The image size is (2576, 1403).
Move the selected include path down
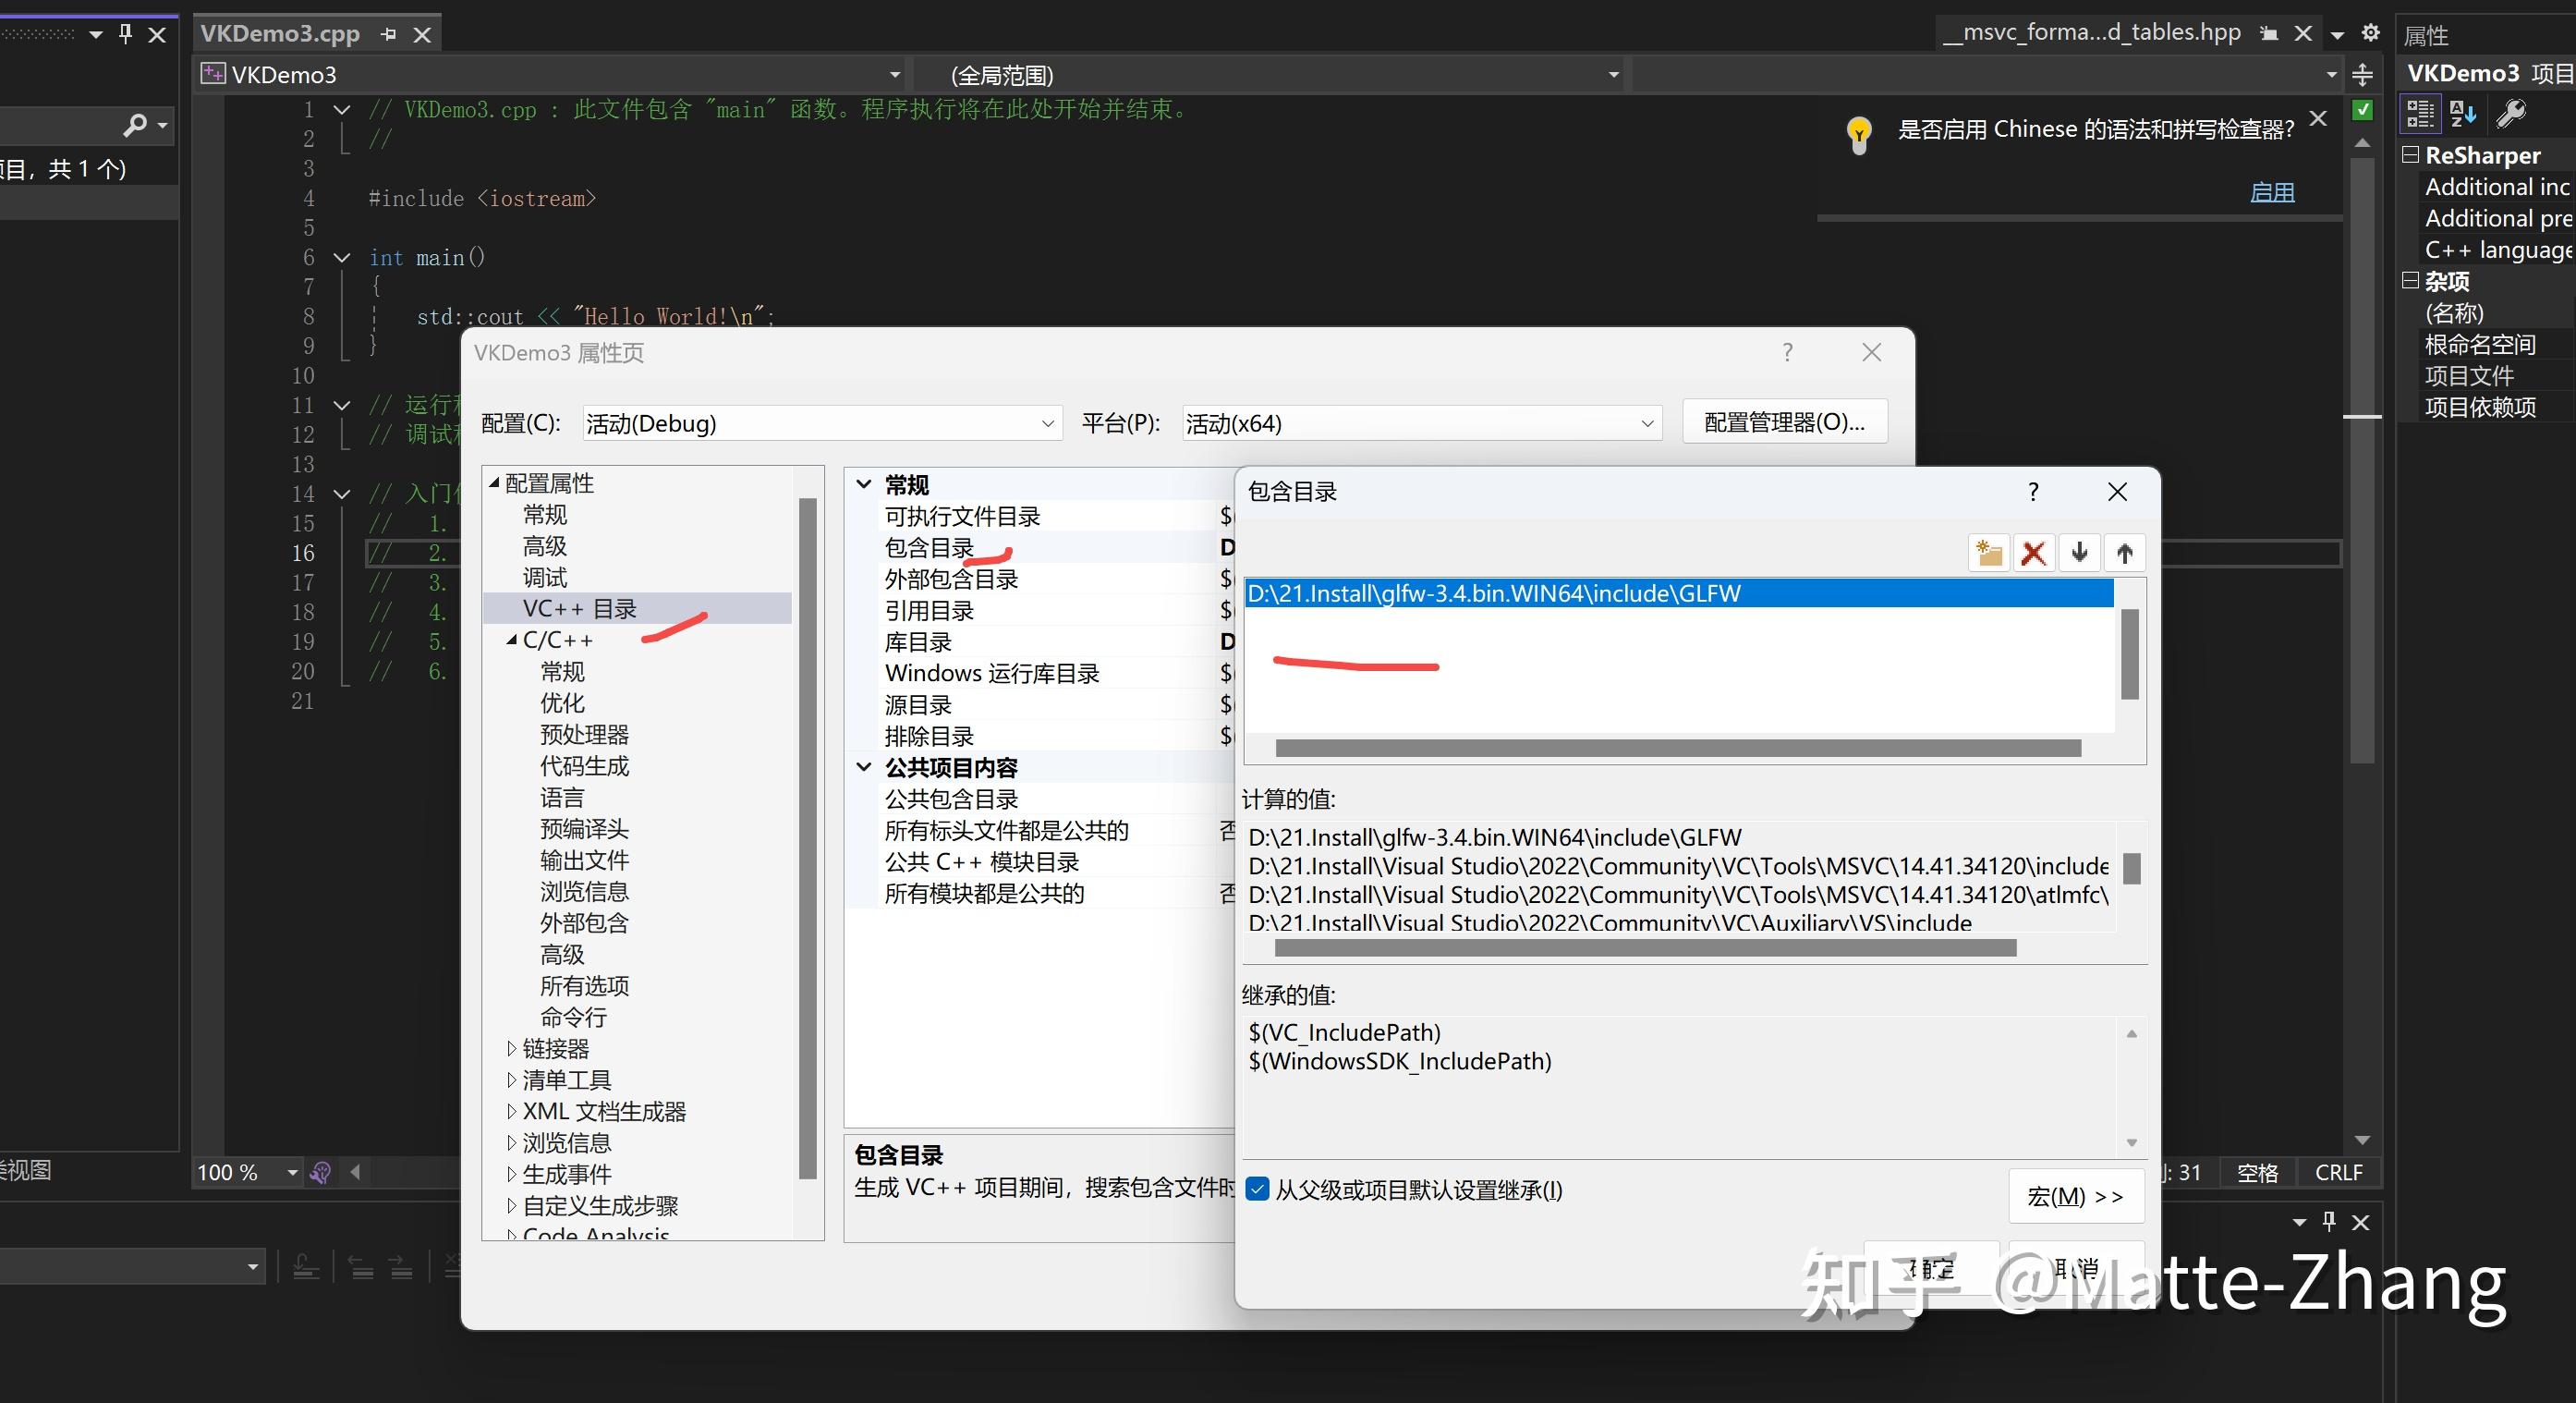coord(2079,552)
